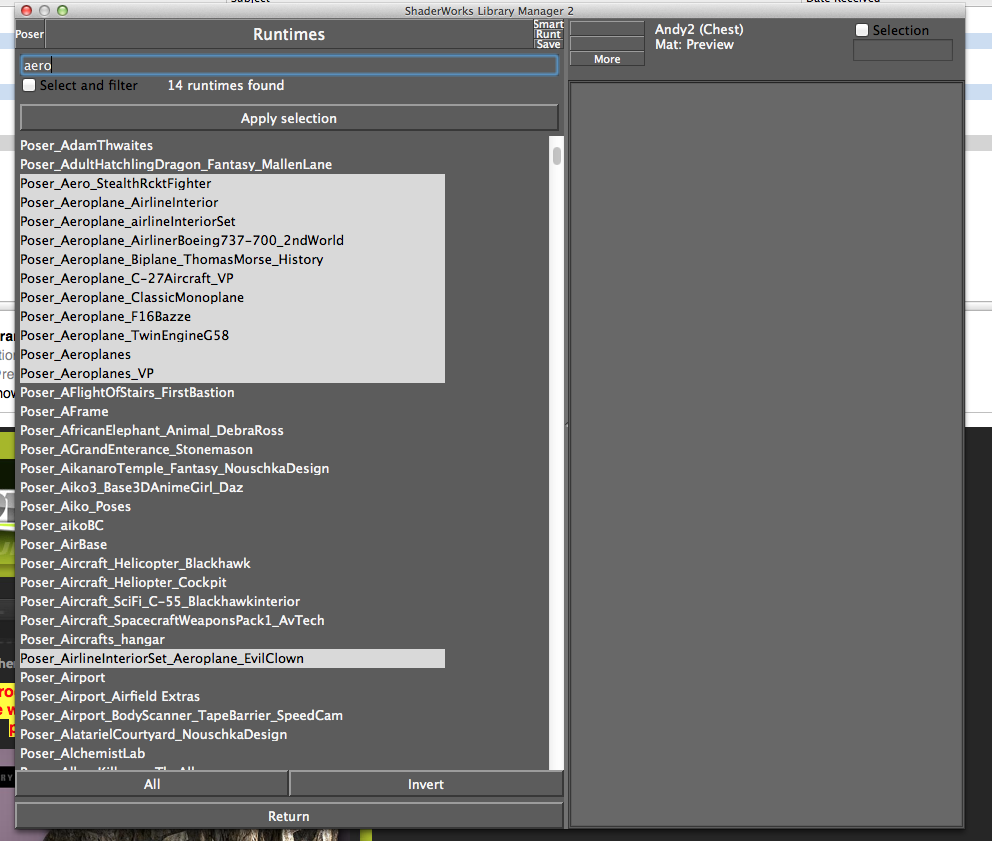Click the All button
Viewport: 992px width, 841px height.
point(152,784)
